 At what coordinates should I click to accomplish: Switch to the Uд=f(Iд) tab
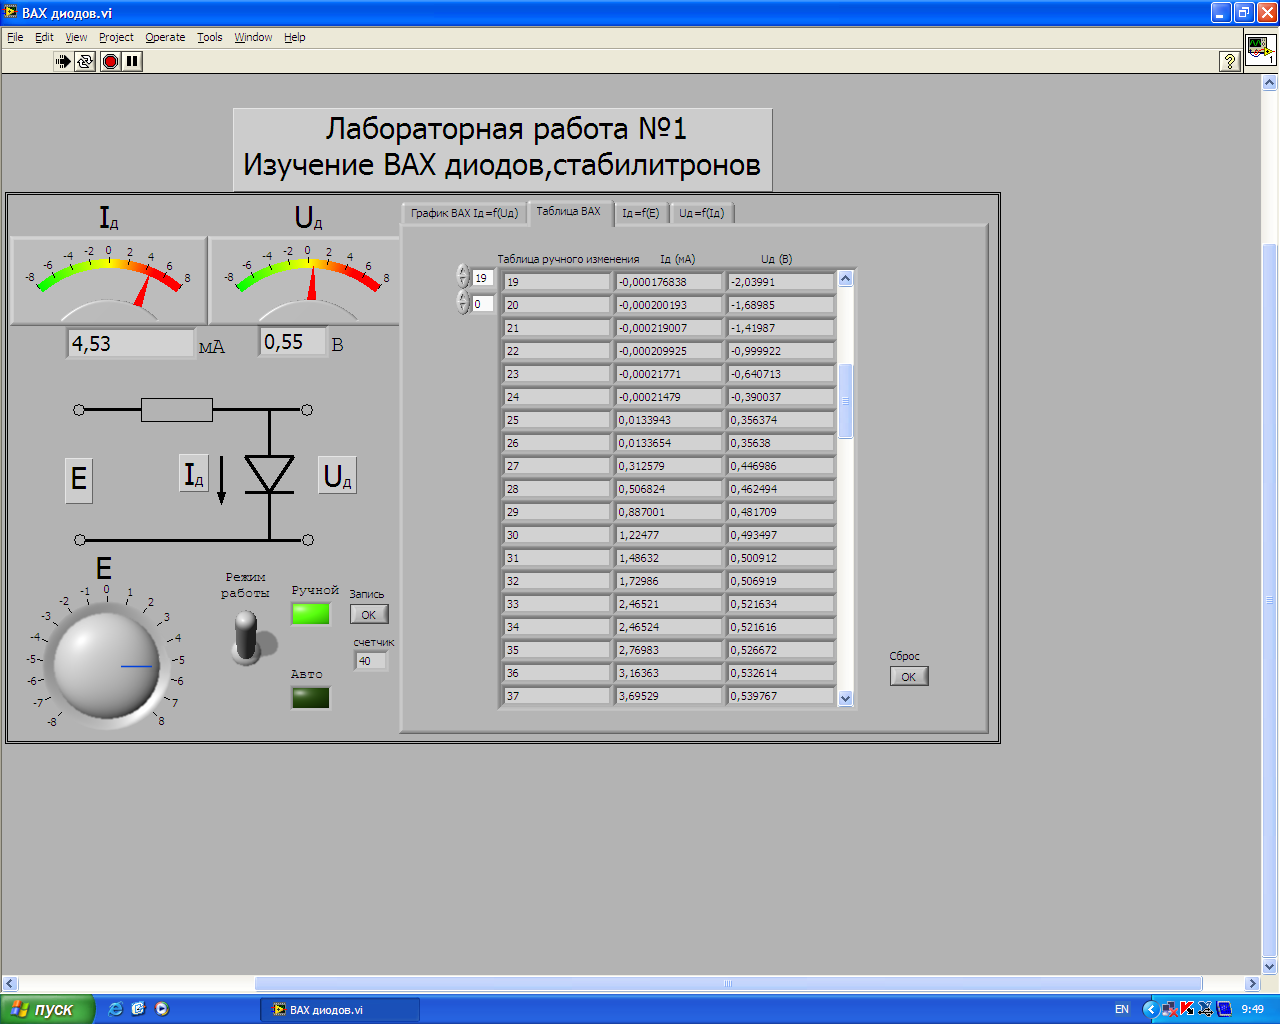(x=702, y=213)
